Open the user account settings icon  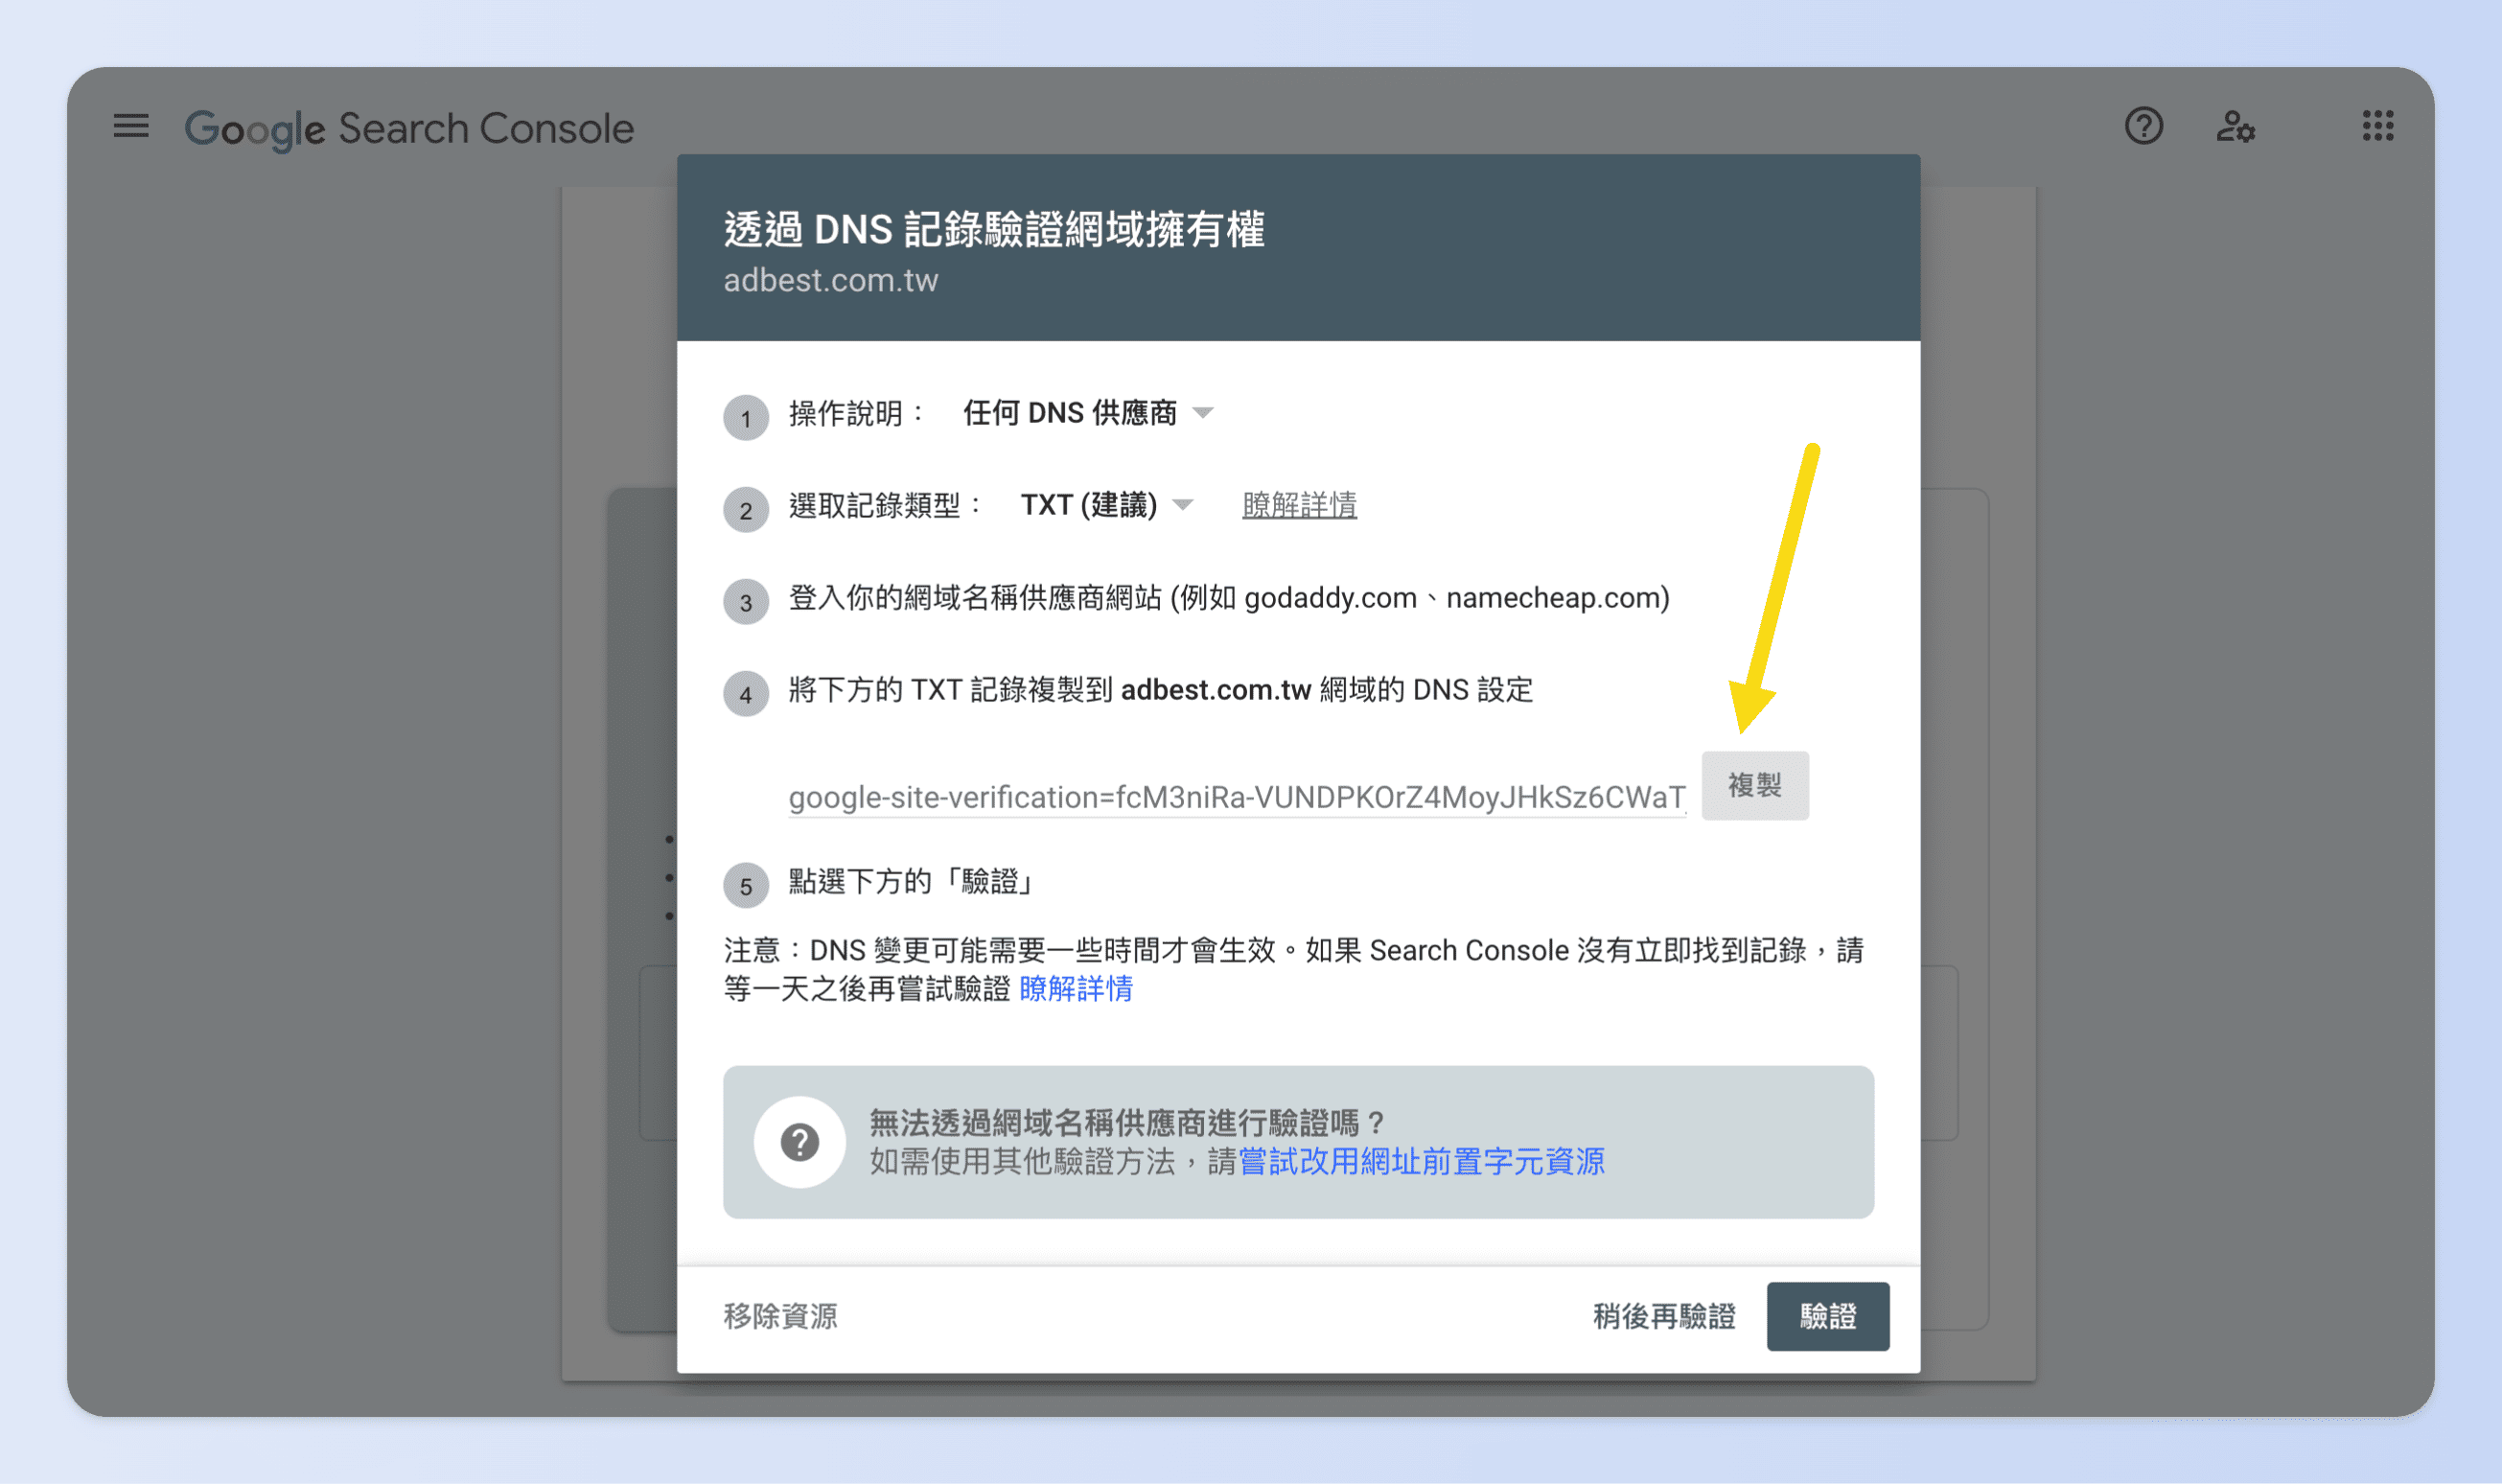pyautogui.click(x=2236, y=126)
